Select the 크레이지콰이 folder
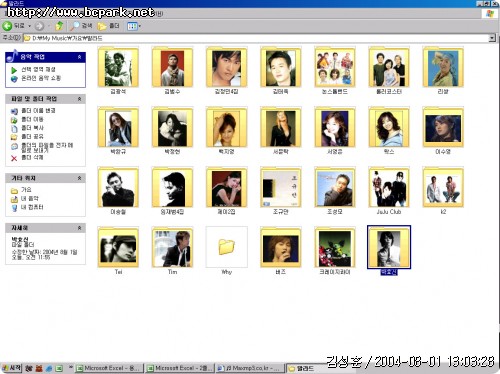The width and height of the screenshot is (500, 374). pos(335,251)
